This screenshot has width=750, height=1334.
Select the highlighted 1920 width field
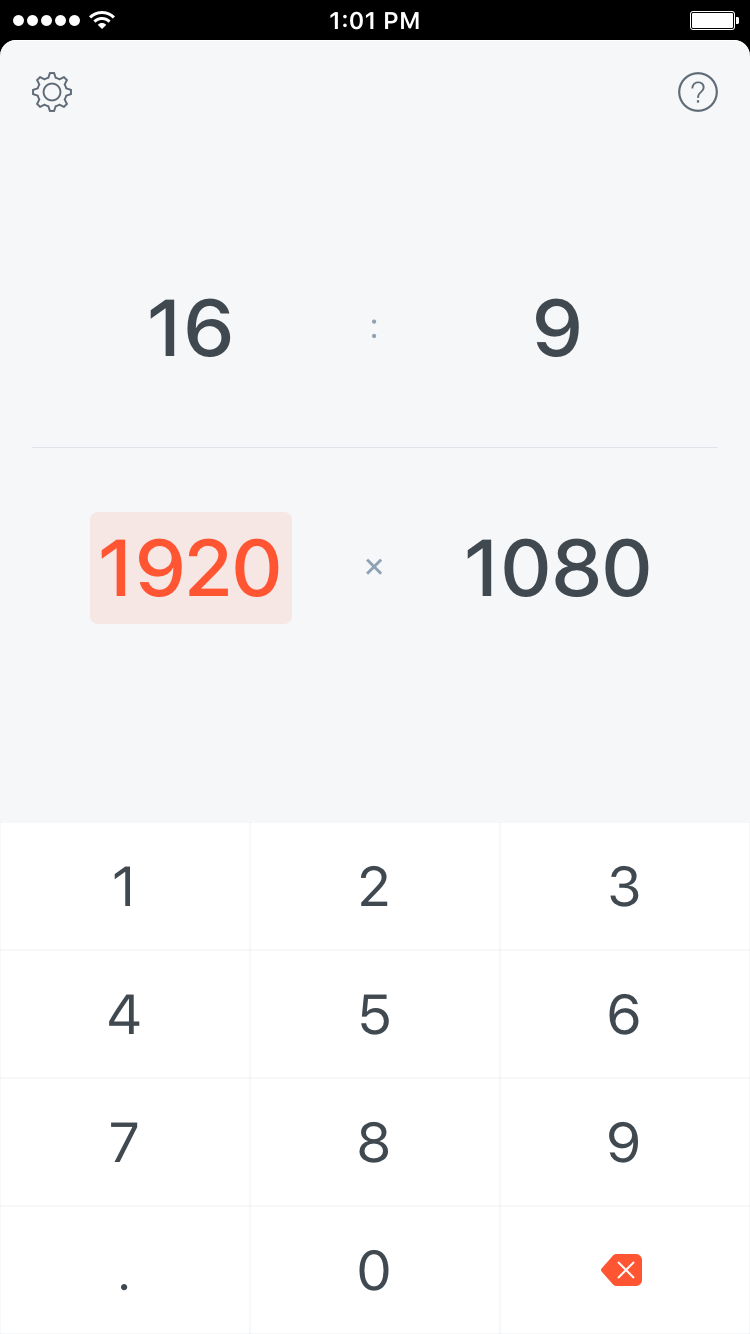191,568
